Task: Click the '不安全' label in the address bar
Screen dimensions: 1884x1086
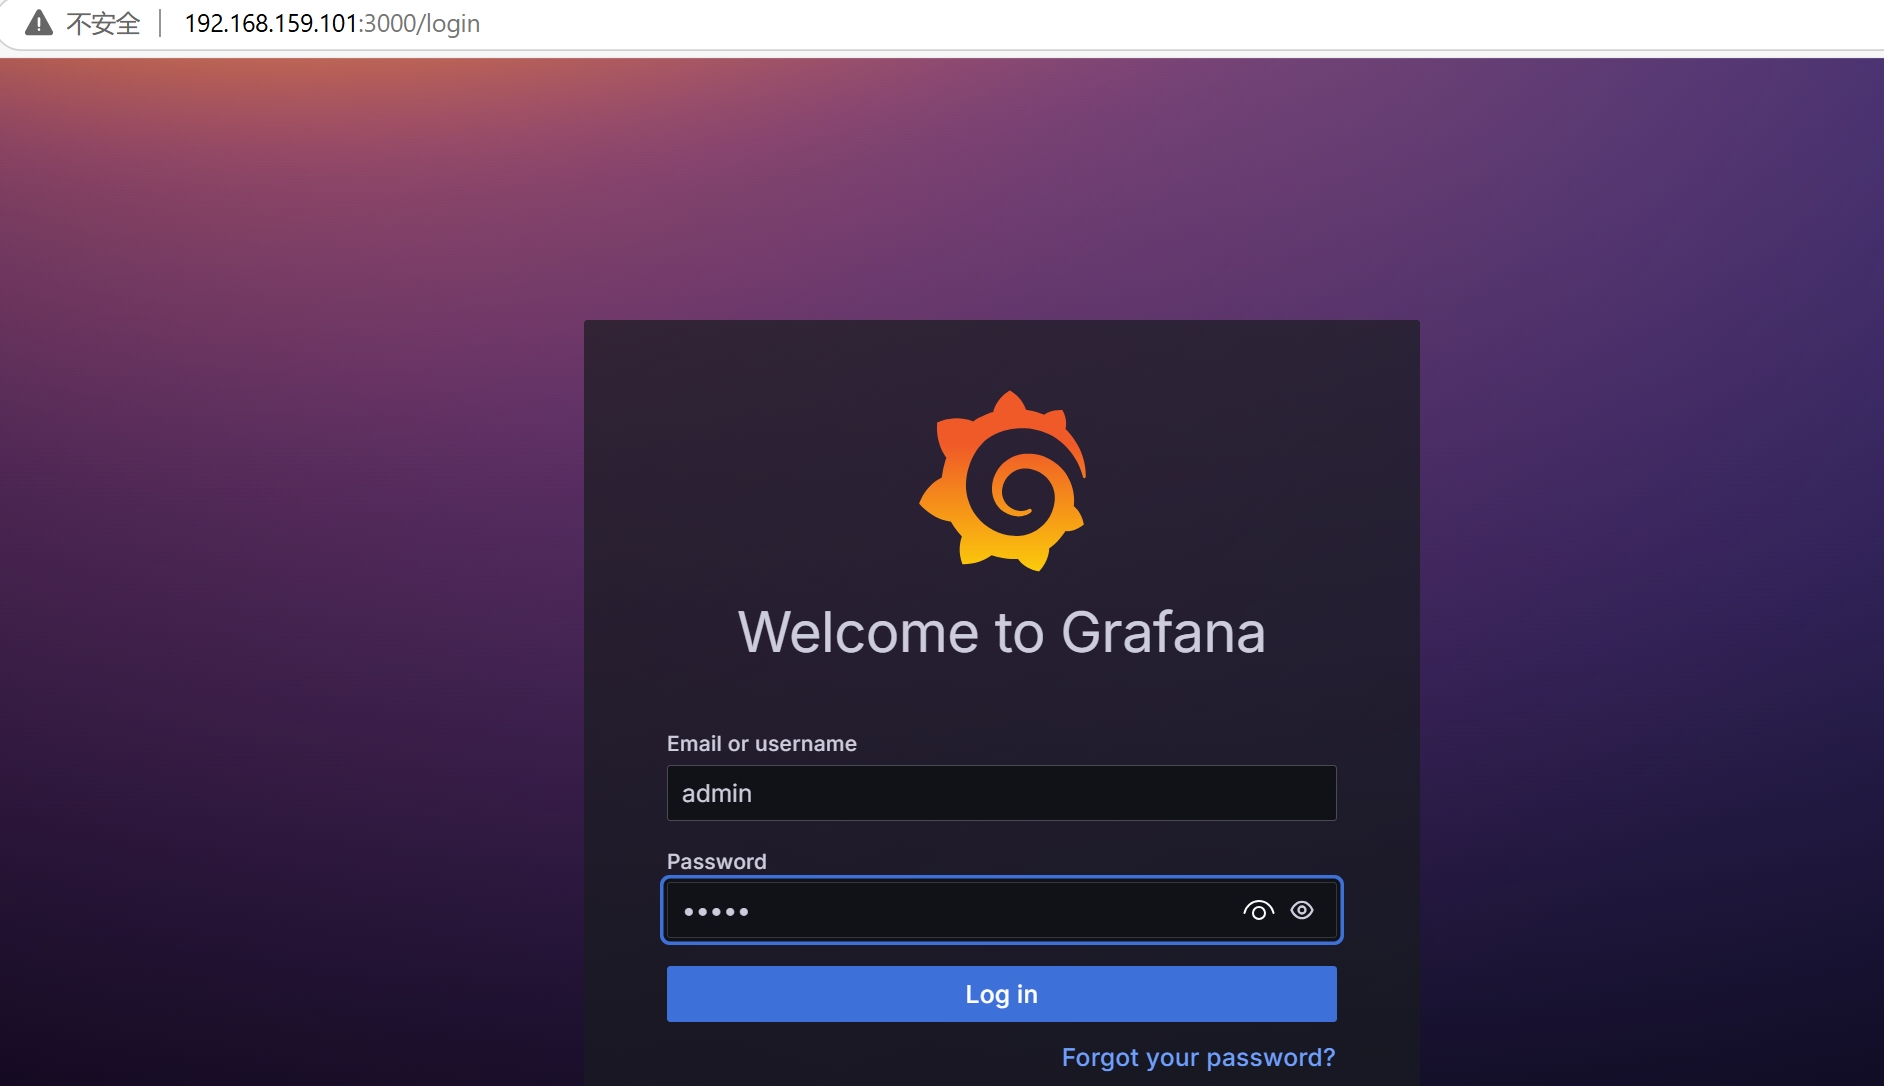Action: tap(103, 23)
